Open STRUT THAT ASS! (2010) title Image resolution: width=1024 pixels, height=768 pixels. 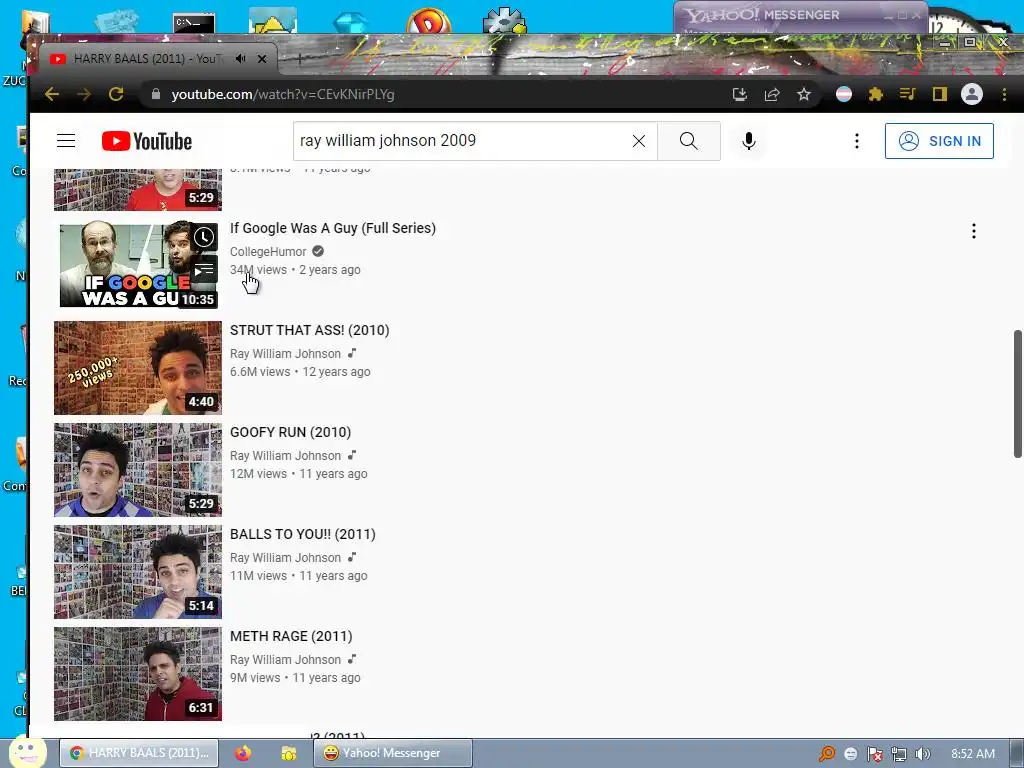pos(310,330)
